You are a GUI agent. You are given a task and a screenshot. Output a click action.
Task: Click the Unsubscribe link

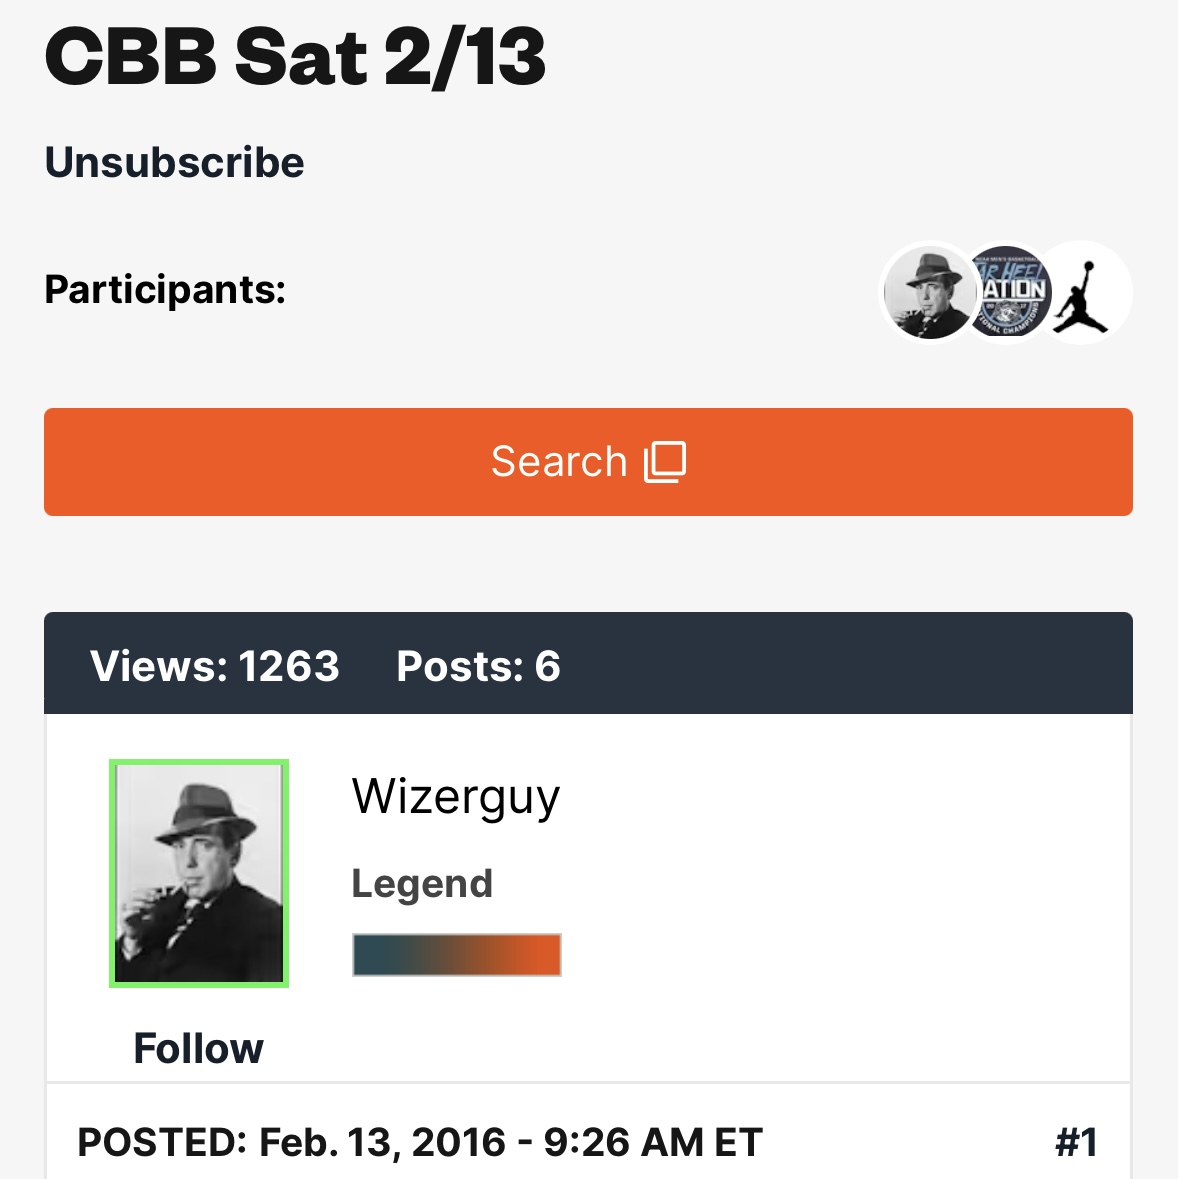[x=174, y=162]
